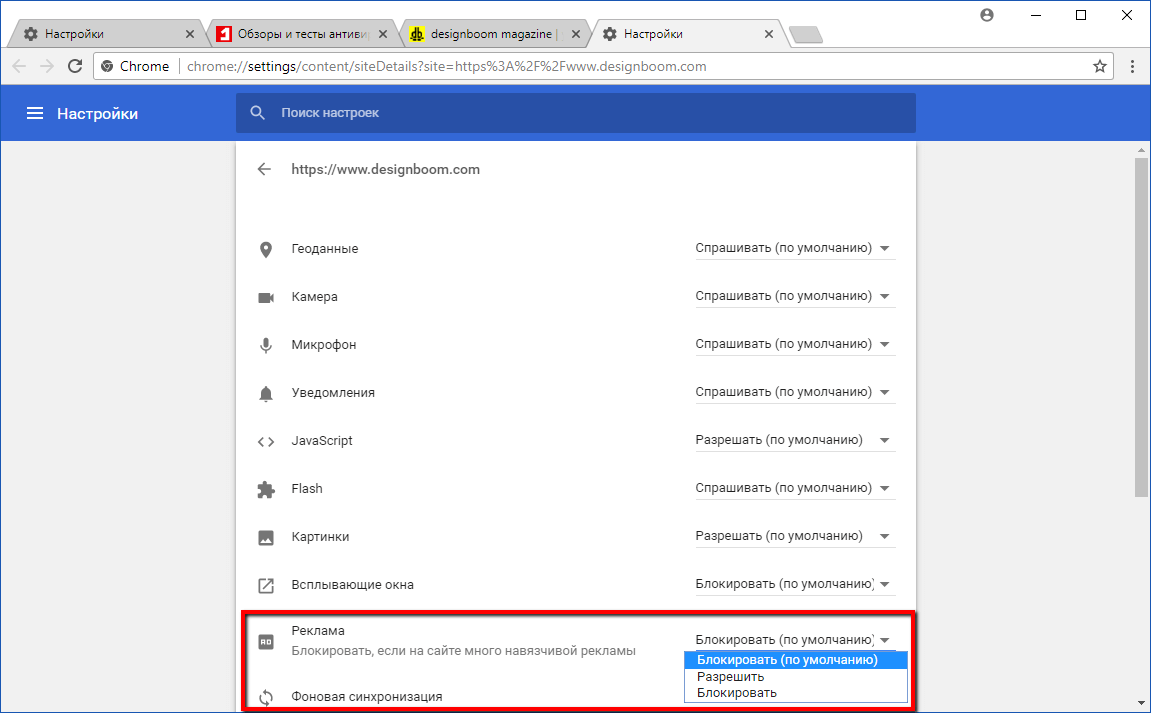The width and height of the screenshot is (1151, 713).
Task: Click the new tab button
Action: pyautogui.click(x=805, y=35)
